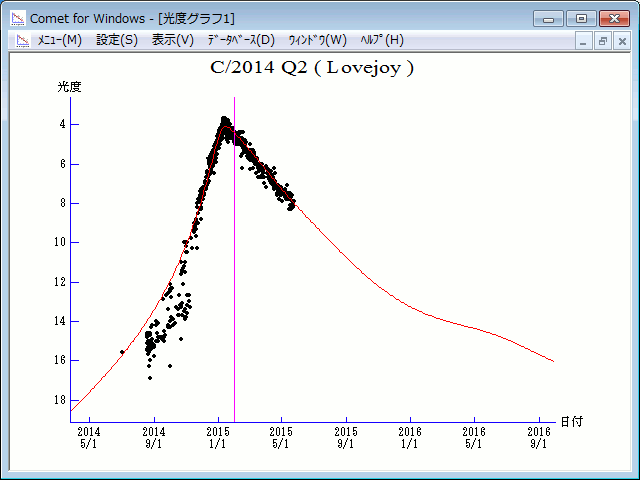The image size is (640, 480).
Task: Click the magnitude 16 axis label
Action: (60, 360)
